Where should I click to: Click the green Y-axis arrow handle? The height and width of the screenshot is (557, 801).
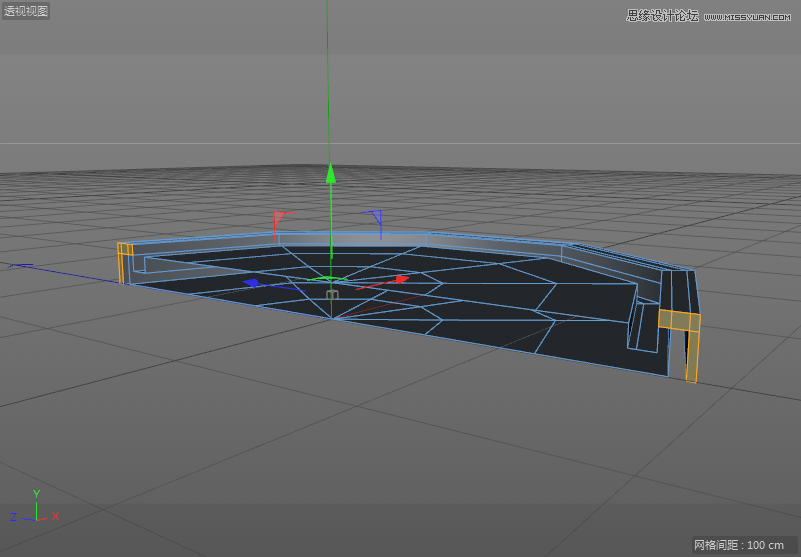click(x=330, y=176)
